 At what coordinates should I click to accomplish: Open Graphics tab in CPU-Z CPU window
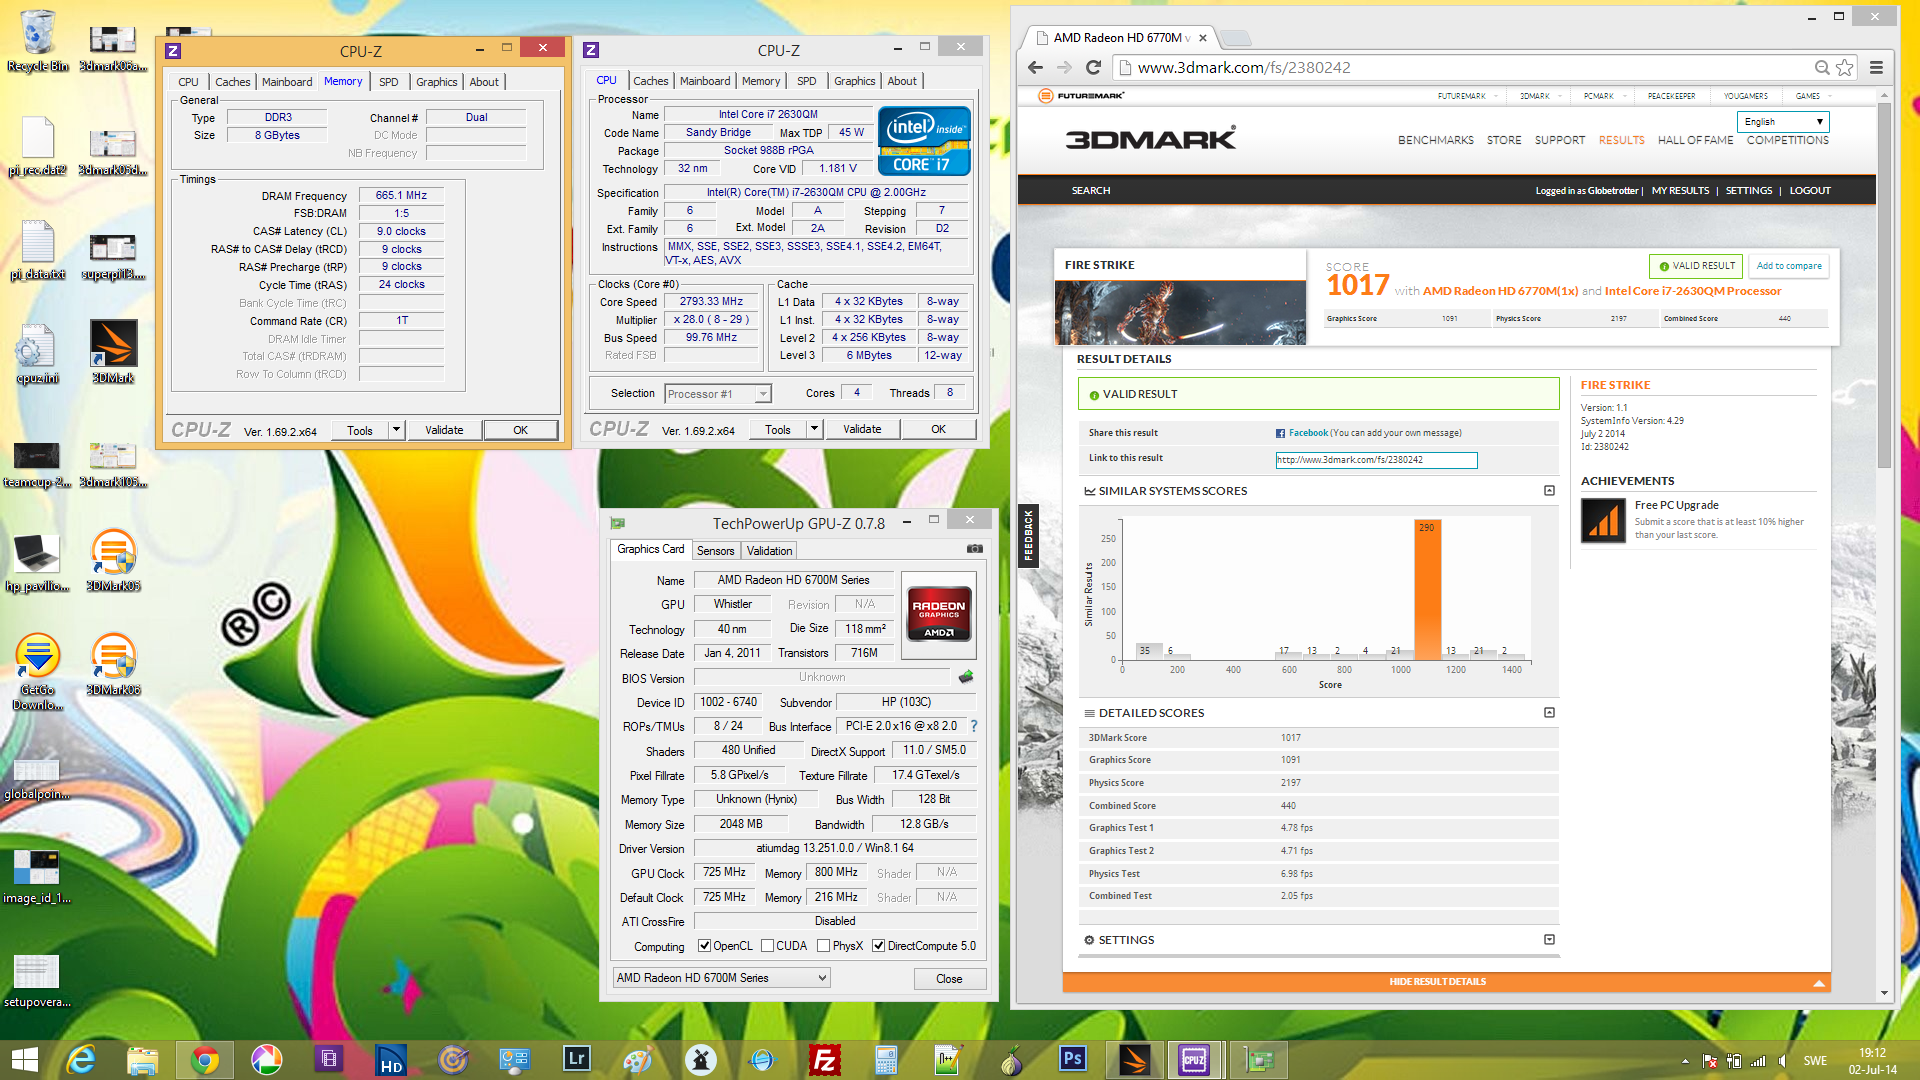coord(854,81)
